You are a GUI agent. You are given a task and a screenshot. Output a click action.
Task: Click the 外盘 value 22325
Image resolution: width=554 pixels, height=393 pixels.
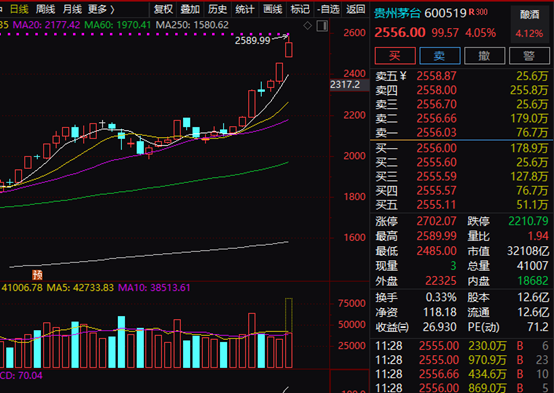pyautogui.click(x=441, y=281)
